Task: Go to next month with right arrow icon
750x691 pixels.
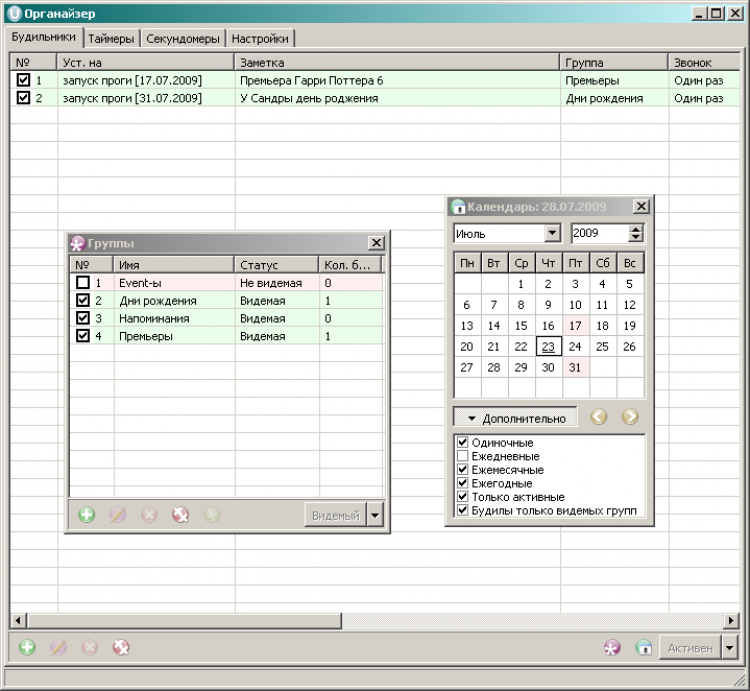Action: point(630,417)
